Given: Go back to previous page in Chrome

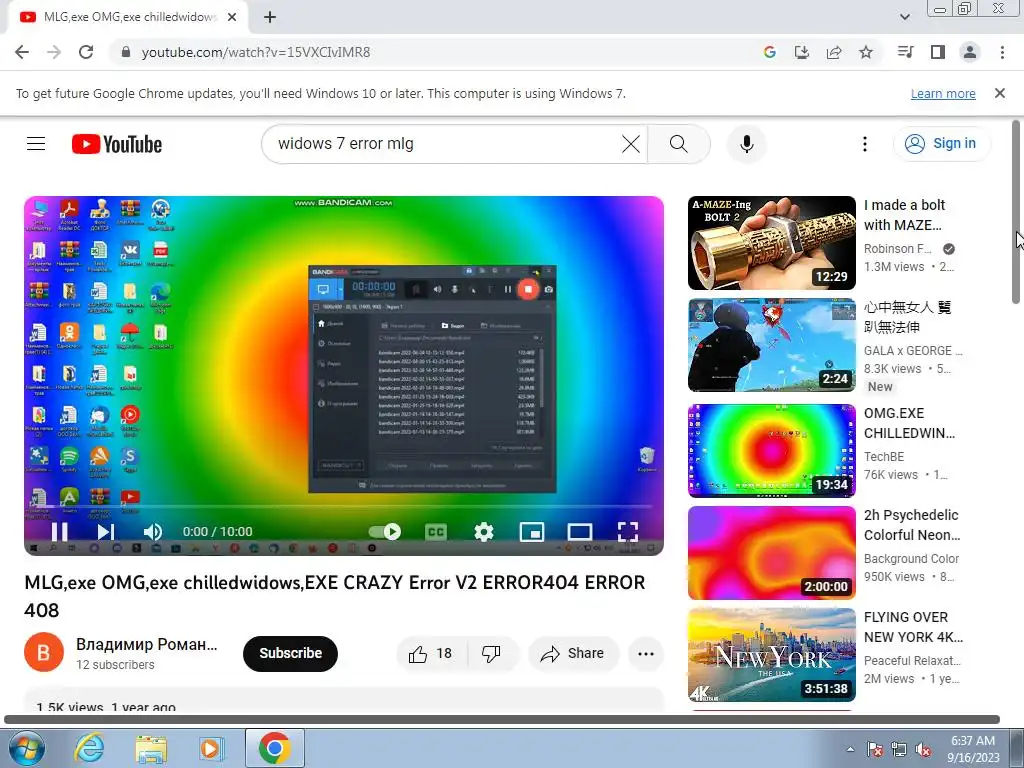Looking at the screenshot, I should click(22, 52).
